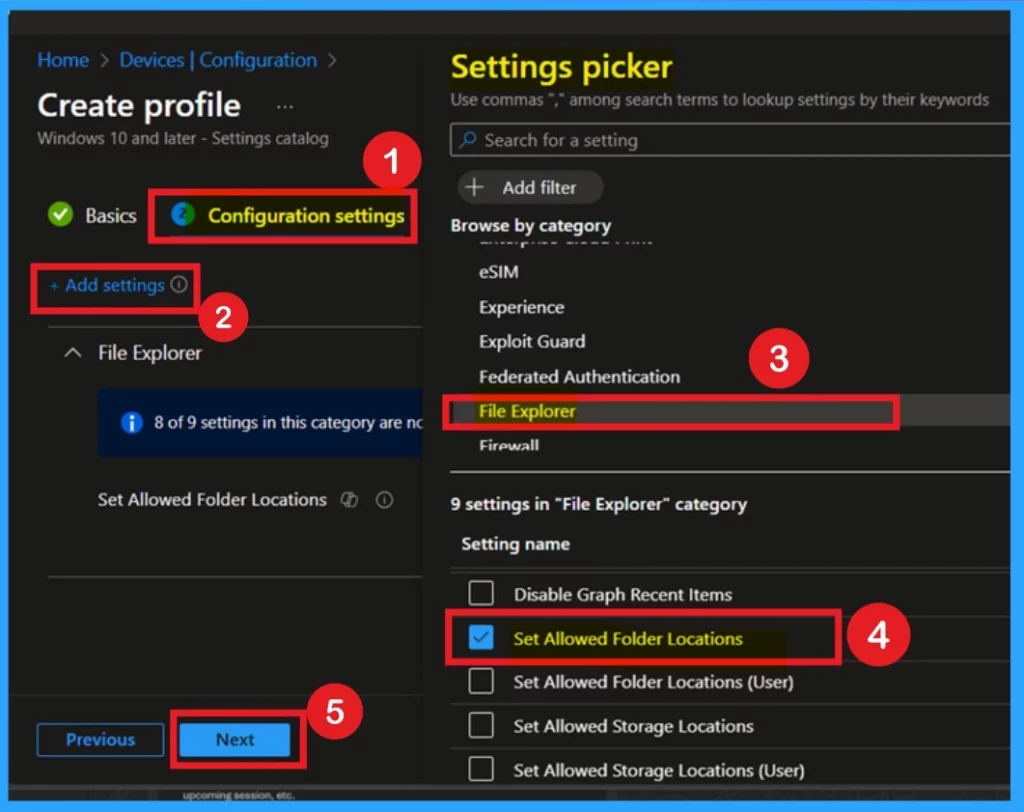This screenshot has width=1024, height=812.
Task: Click the Disable Graph Recent Items label
Action: pos(623,594)
